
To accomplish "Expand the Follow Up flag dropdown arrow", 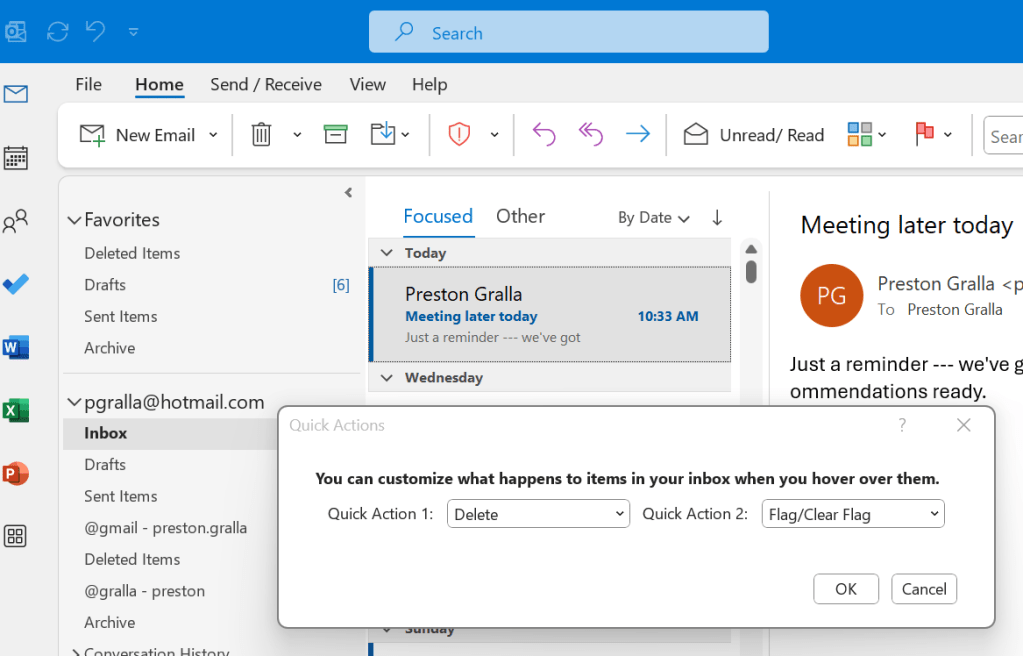I will point(948,135).
